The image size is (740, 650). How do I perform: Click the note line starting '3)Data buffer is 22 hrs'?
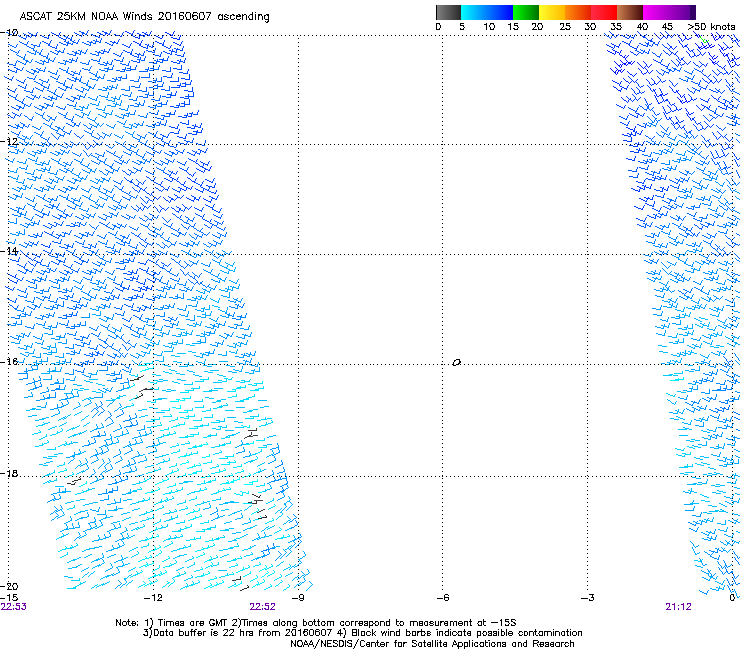point(362,633)
